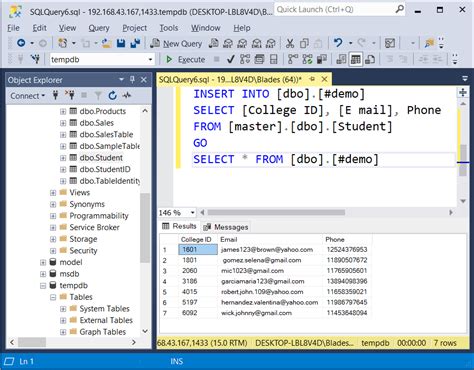
Task: Expand the dbo.Student table node
Action: [x=63, y=158]
